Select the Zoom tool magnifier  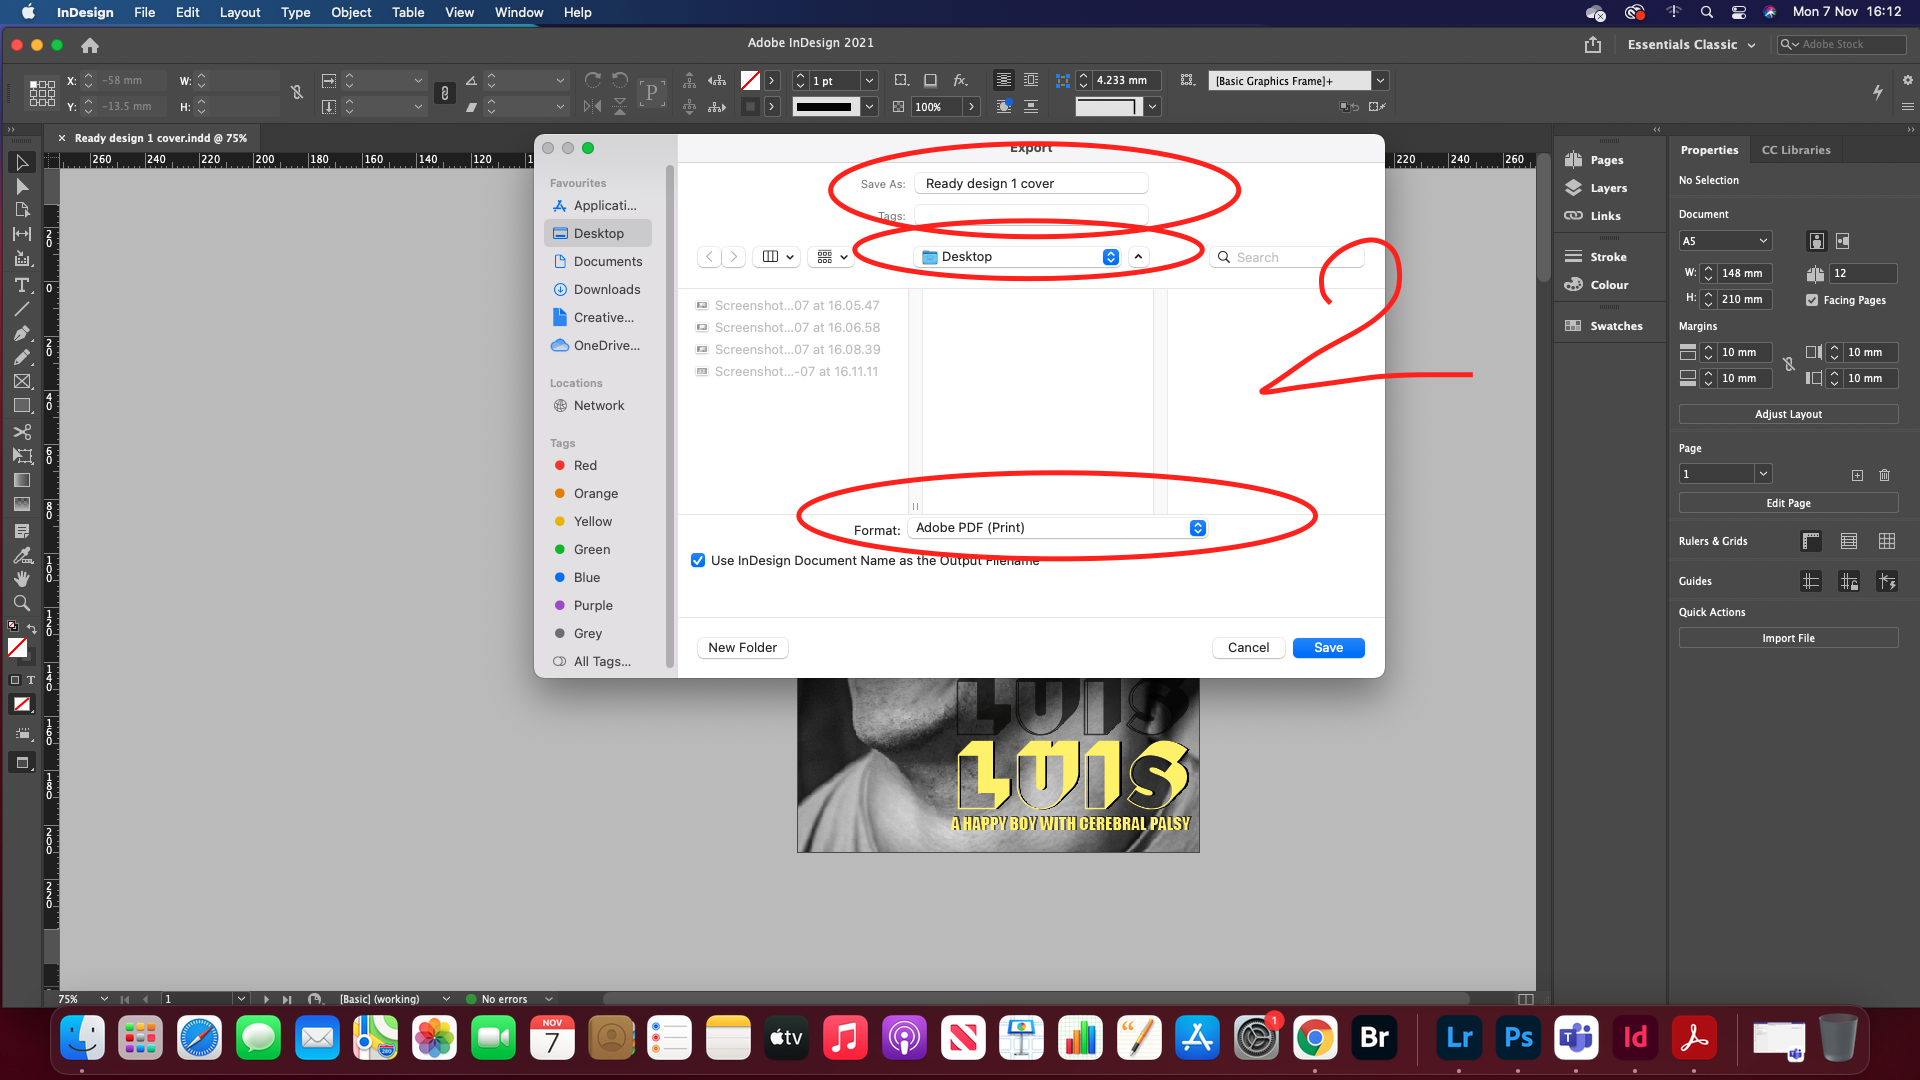21,603
